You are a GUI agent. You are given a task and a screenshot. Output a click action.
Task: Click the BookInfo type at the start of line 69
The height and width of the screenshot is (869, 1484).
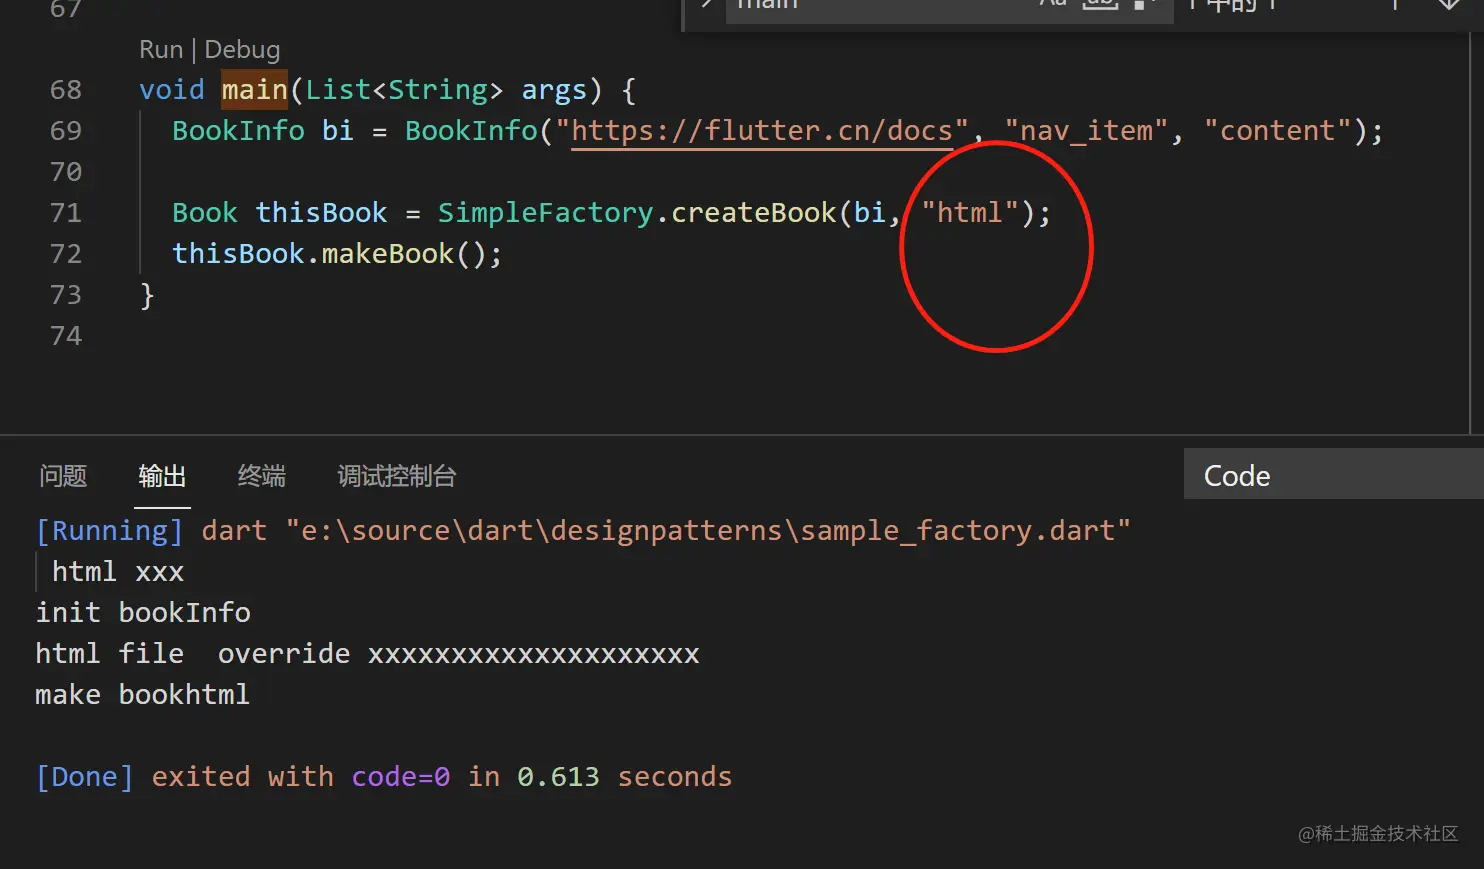pyautogui.click(x=238, y=131)
